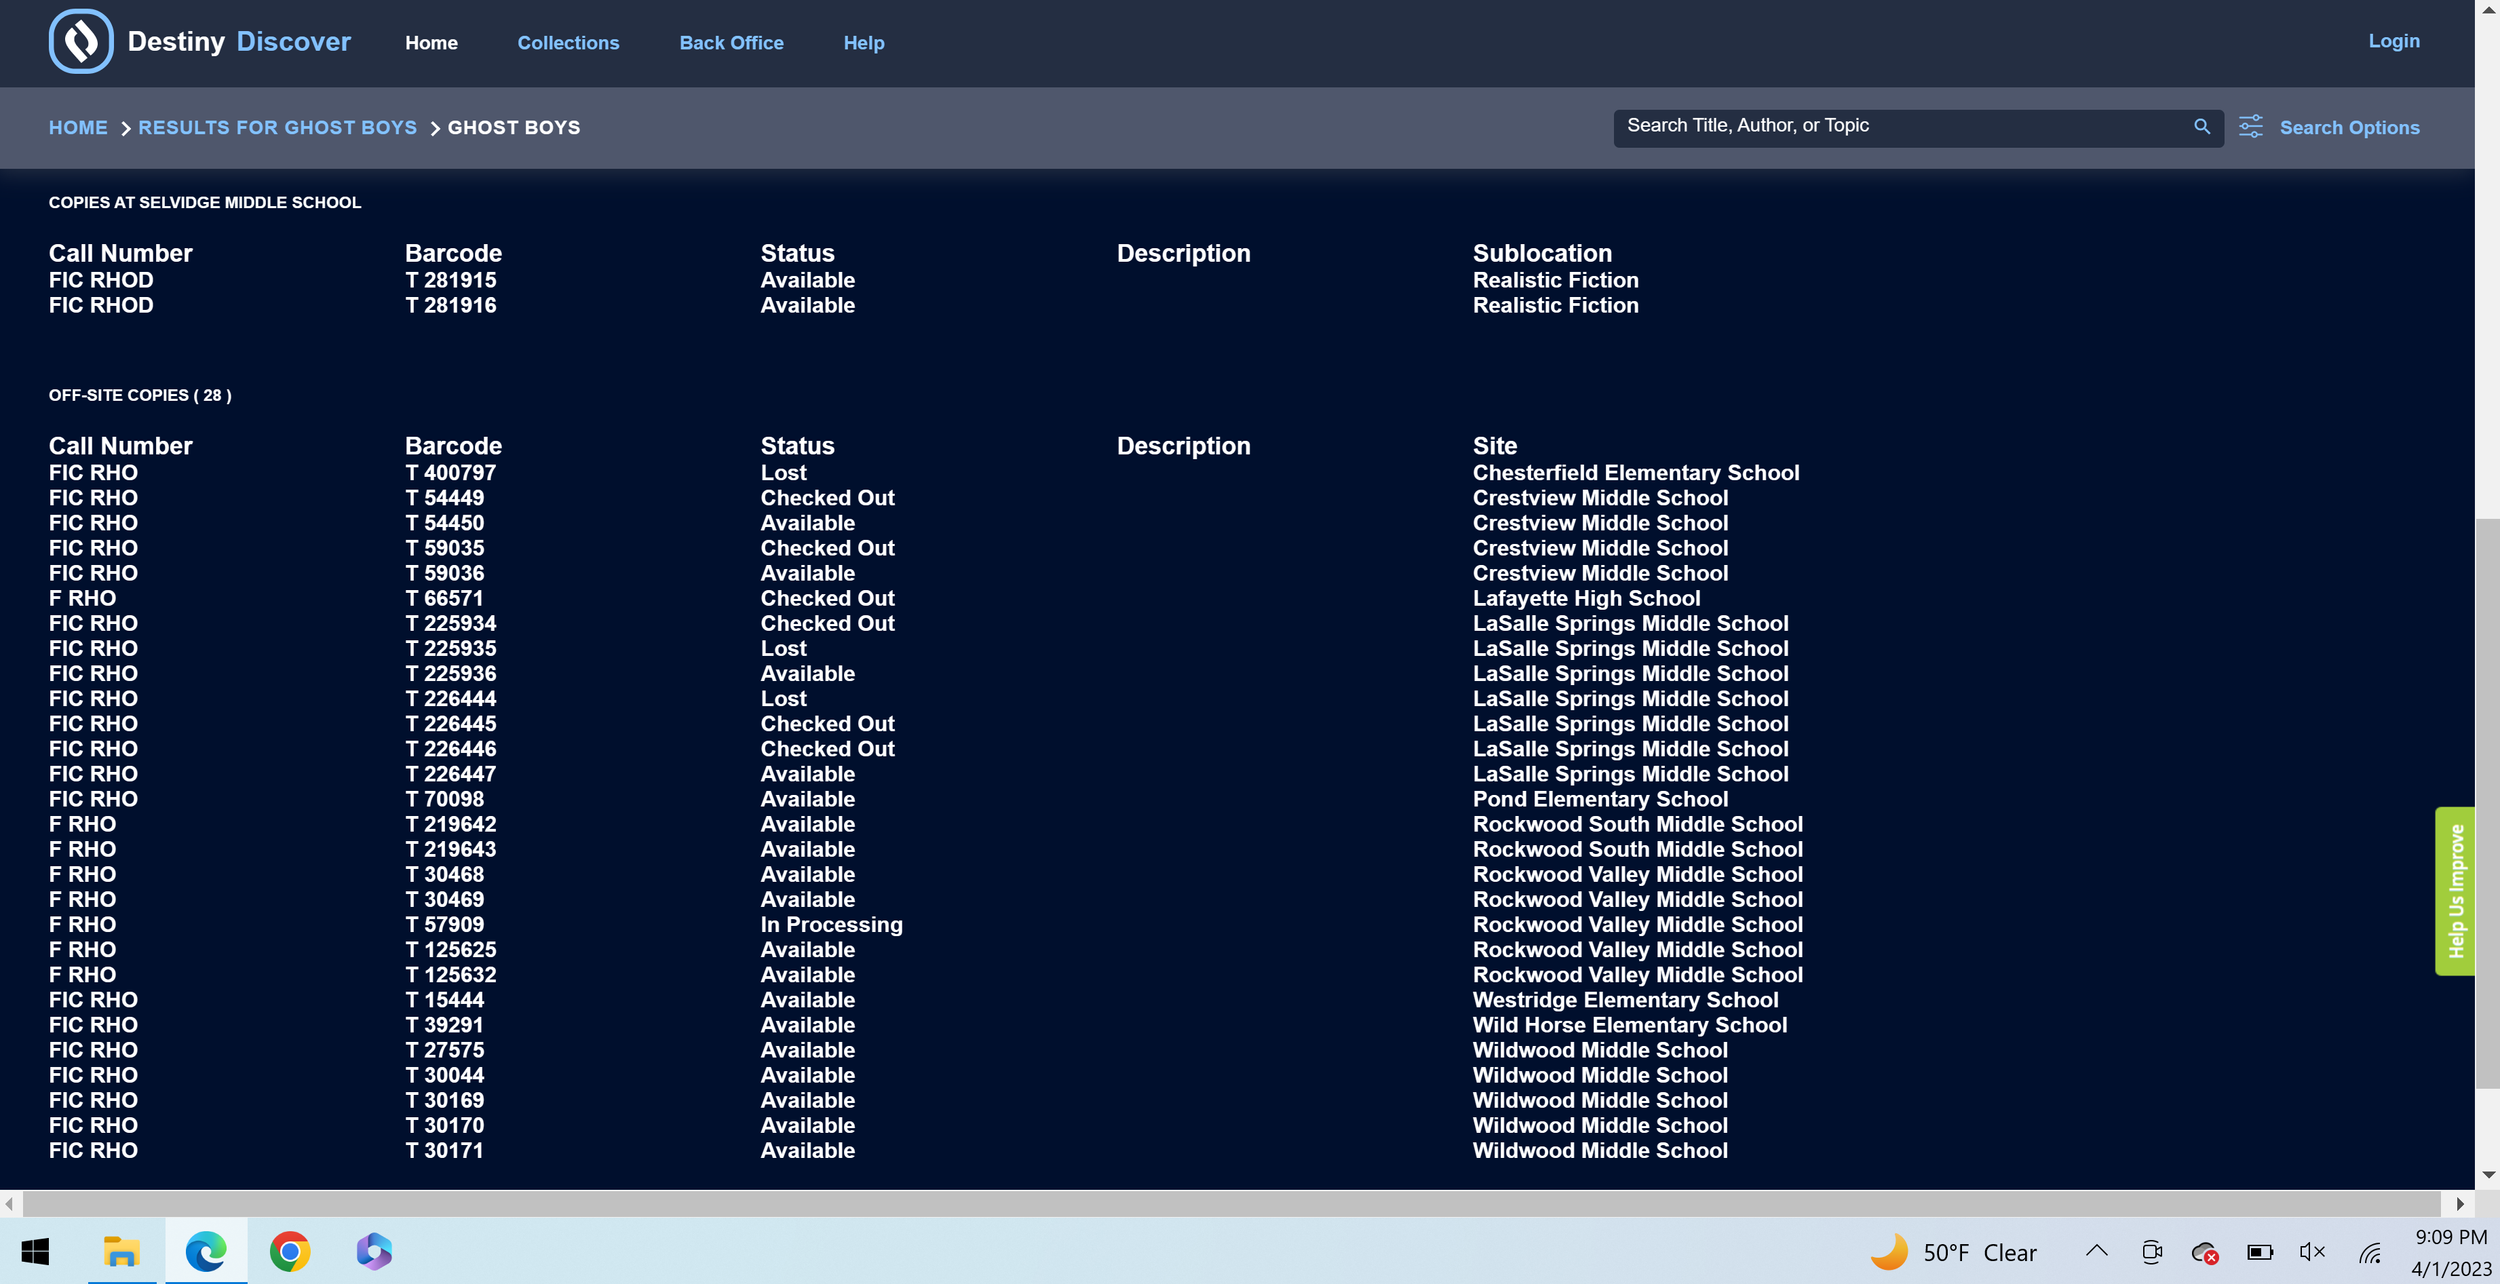Click the Search Options sliders icon

tap(2250, 127)
